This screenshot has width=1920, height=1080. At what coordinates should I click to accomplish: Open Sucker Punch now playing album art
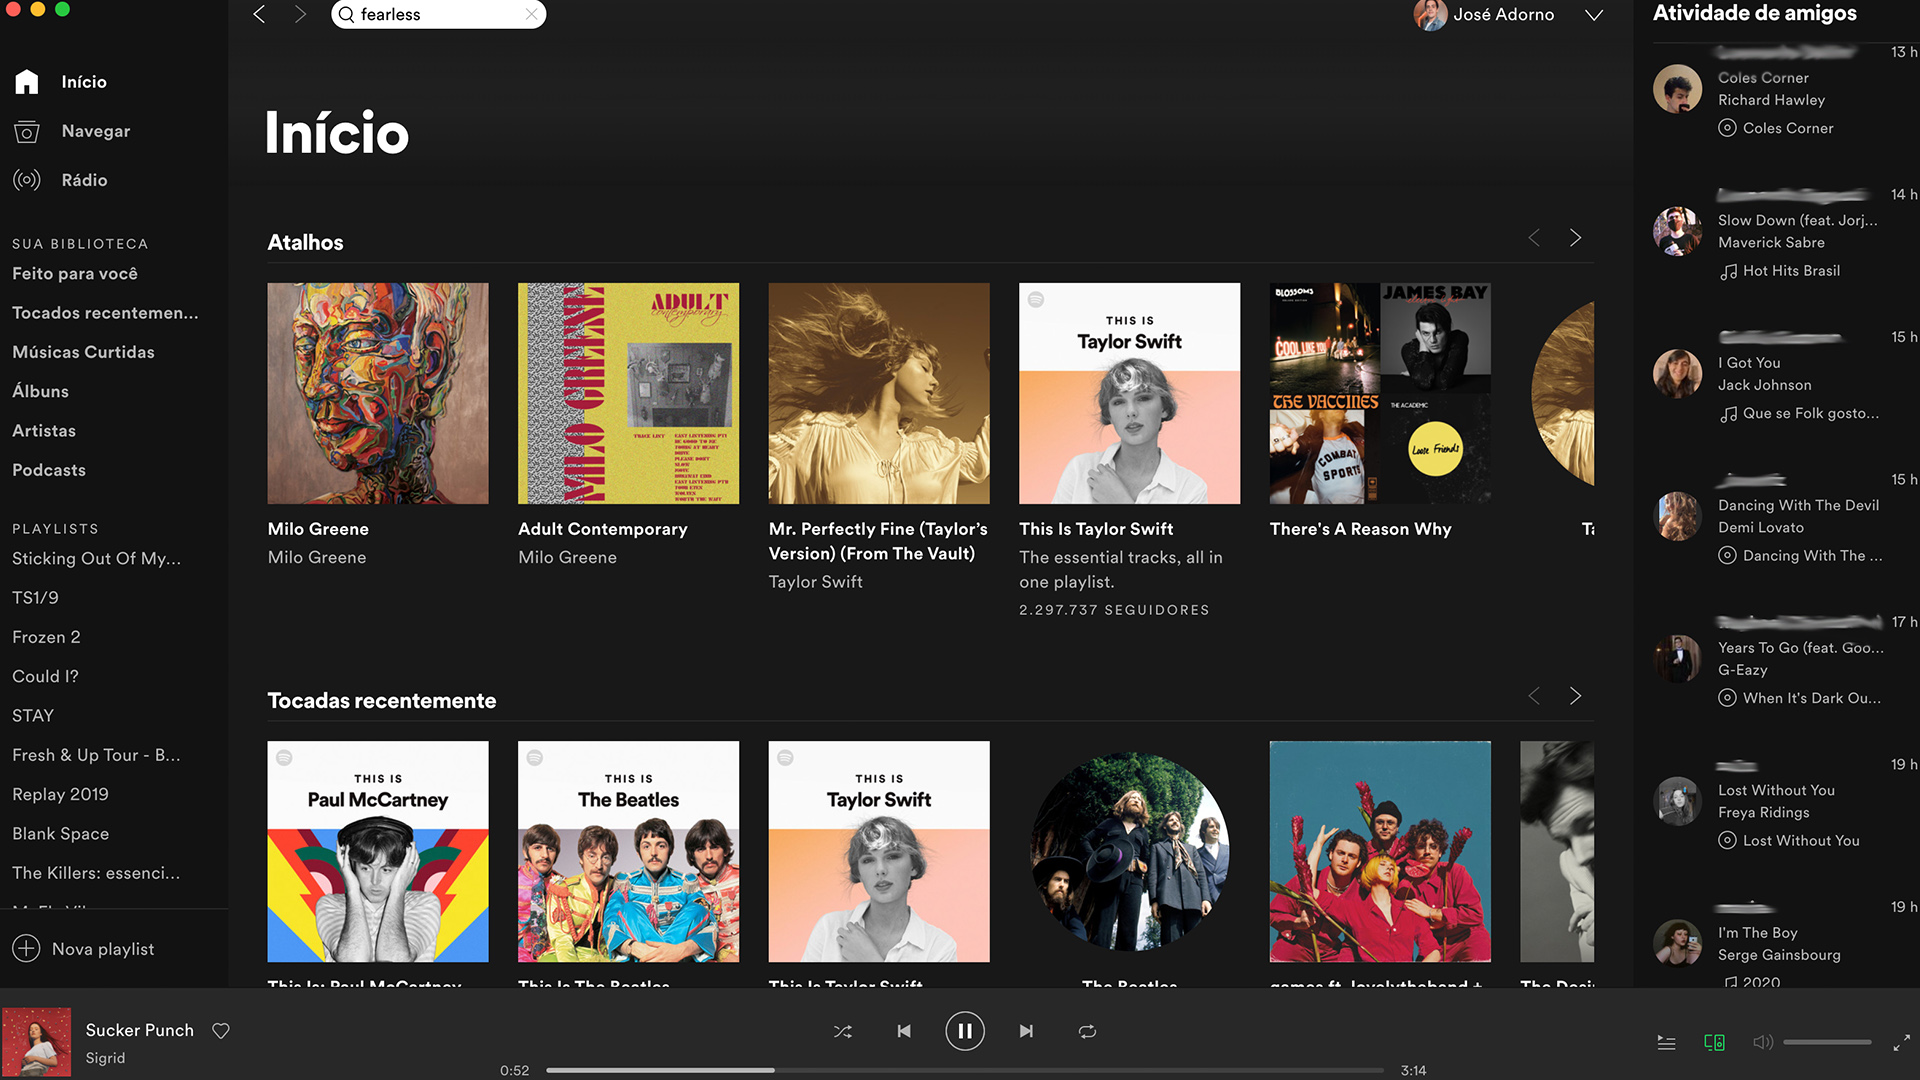point(37,1042)
